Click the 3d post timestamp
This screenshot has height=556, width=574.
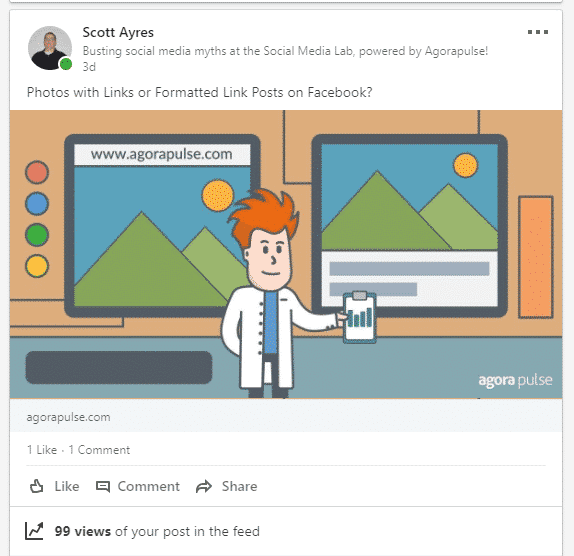click(89, 67)
